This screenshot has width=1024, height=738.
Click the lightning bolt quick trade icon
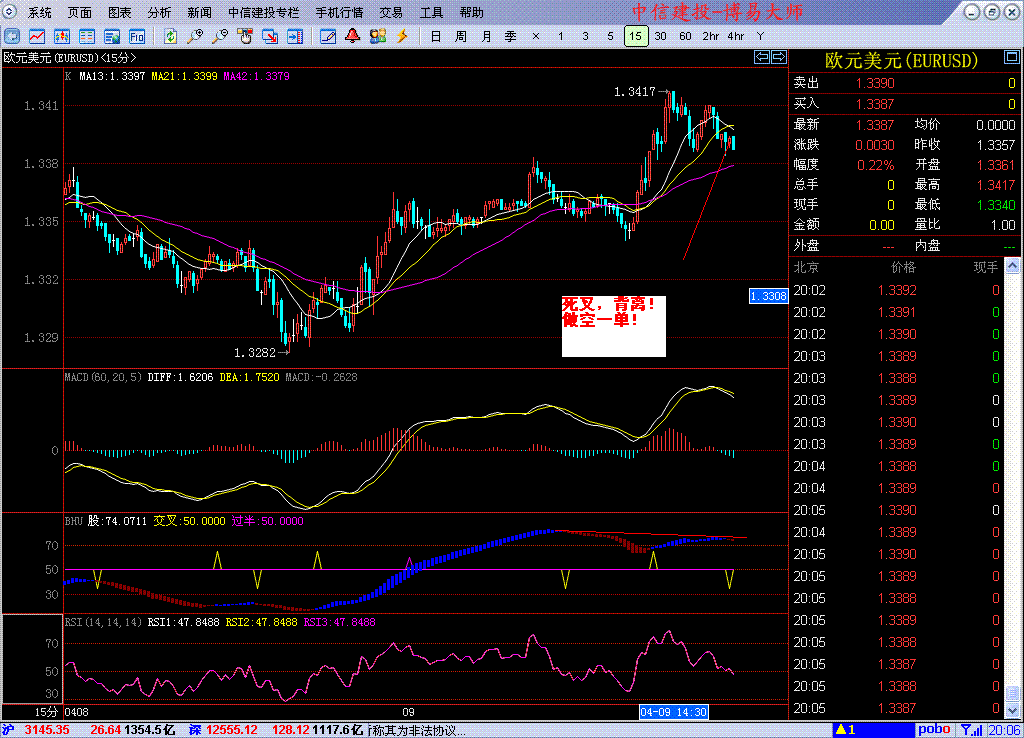click(402, 37)
